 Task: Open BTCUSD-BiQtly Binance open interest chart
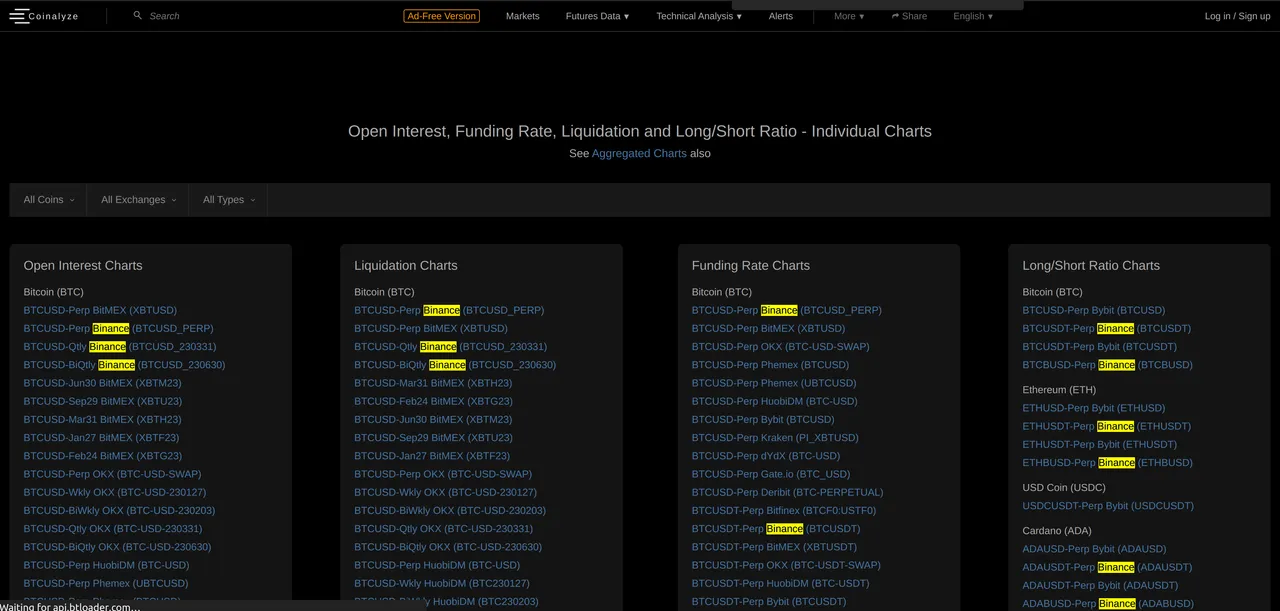[124, 365]
